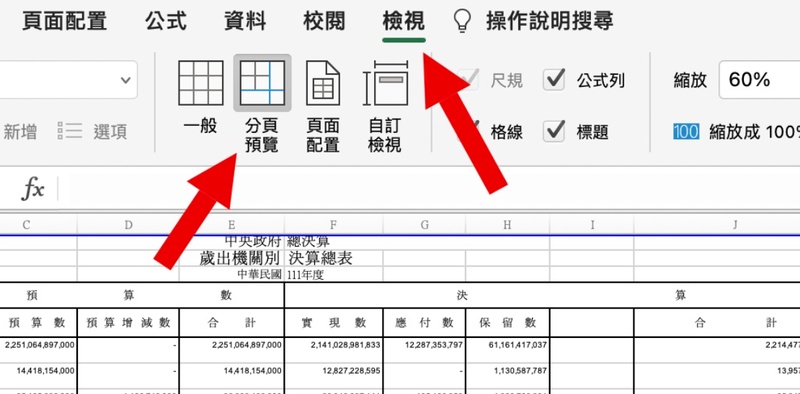
Task: Click the cell reading 歲出機關別
Action: point(232,258)
